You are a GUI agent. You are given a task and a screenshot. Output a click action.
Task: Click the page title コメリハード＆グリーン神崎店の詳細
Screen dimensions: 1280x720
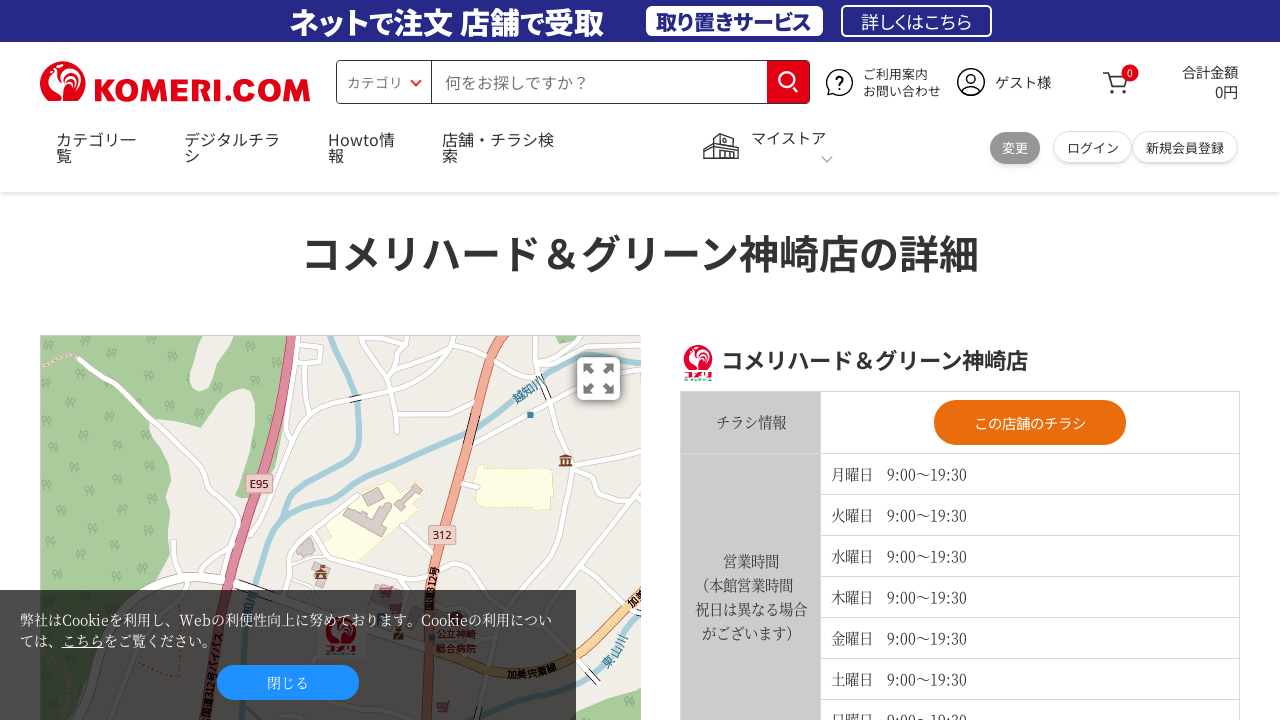640,254
